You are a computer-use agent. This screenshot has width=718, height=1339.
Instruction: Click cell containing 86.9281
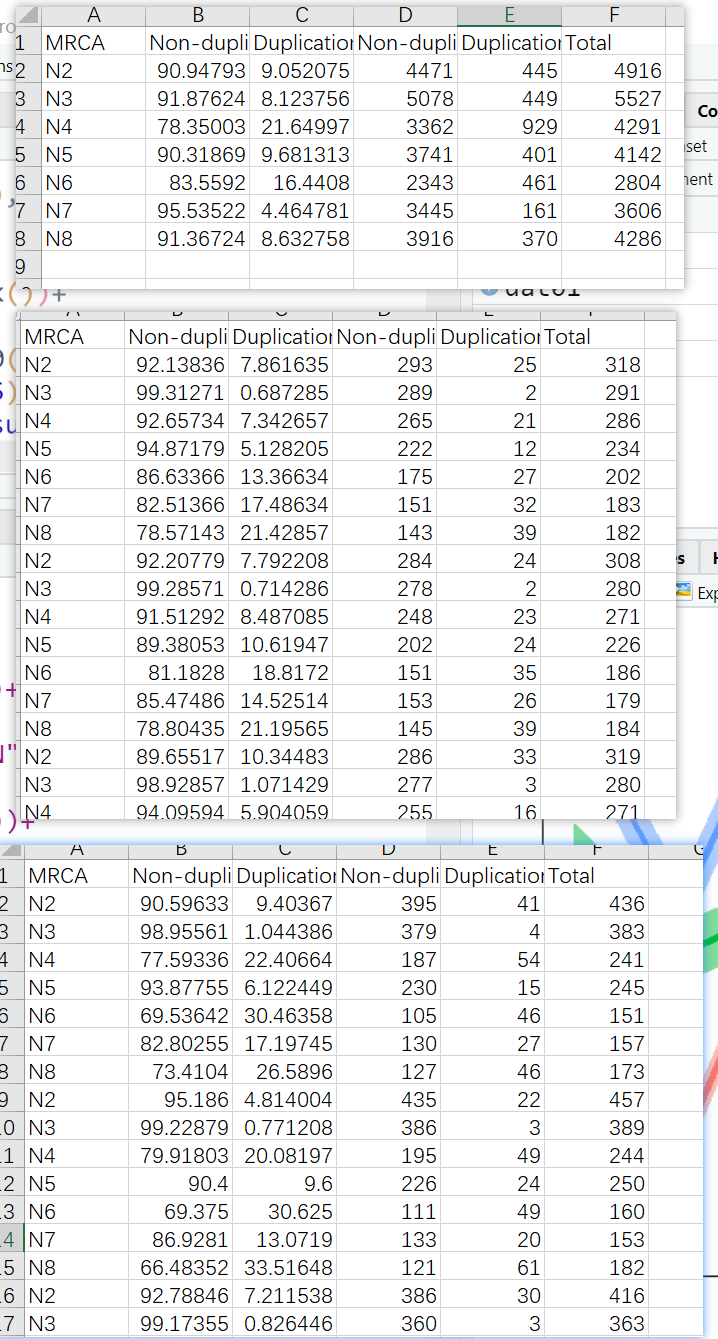182,1239
